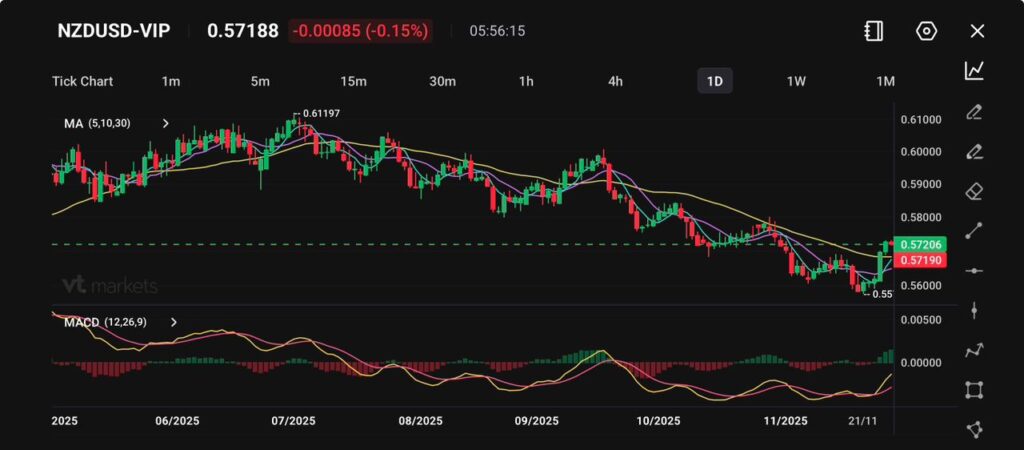The image size is (1024, 450).
Task: Pick the horizontal line drawing tool
Action: coord(974,270)
